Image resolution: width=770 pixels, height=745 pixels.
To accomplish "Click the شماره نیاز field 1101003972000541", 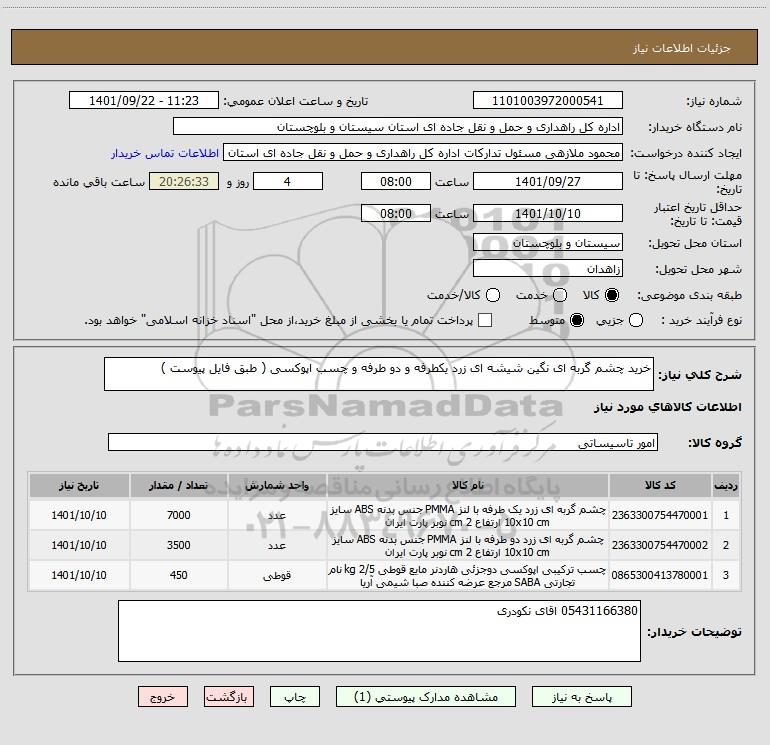I will tap(548, 100).
